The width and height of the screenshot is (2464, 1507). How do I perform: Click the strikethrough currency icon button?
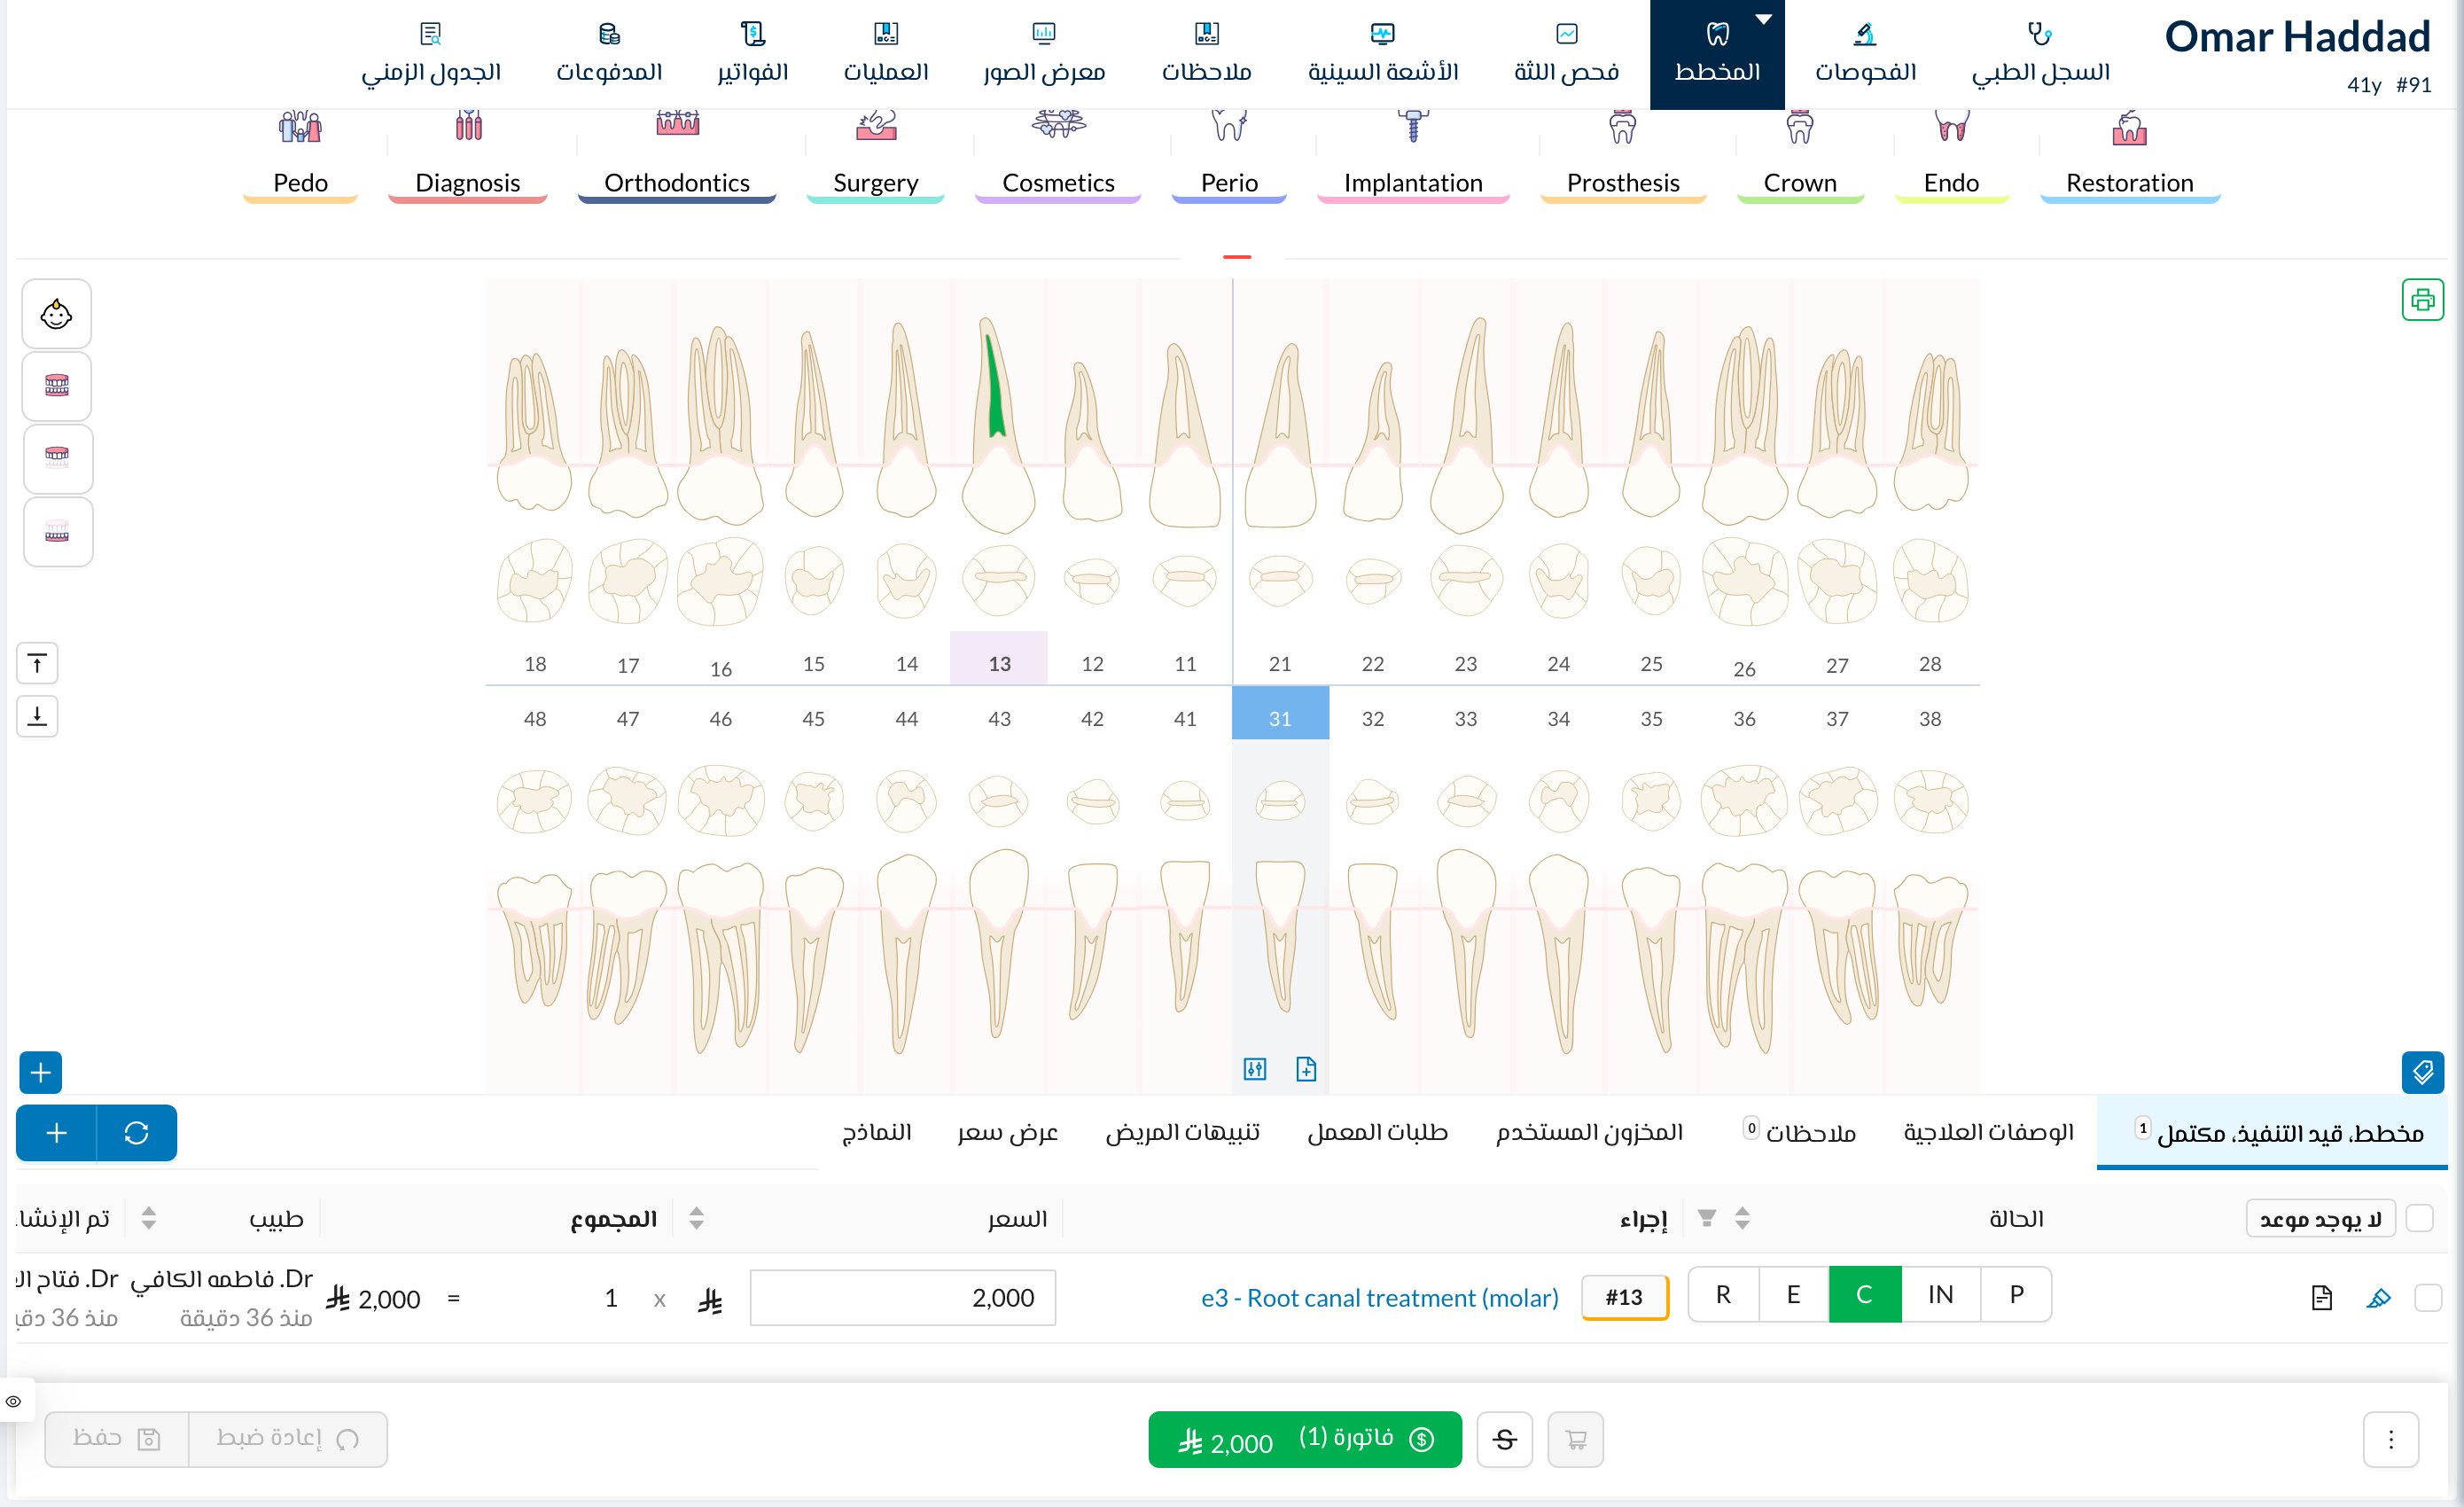point(1504,1439)
